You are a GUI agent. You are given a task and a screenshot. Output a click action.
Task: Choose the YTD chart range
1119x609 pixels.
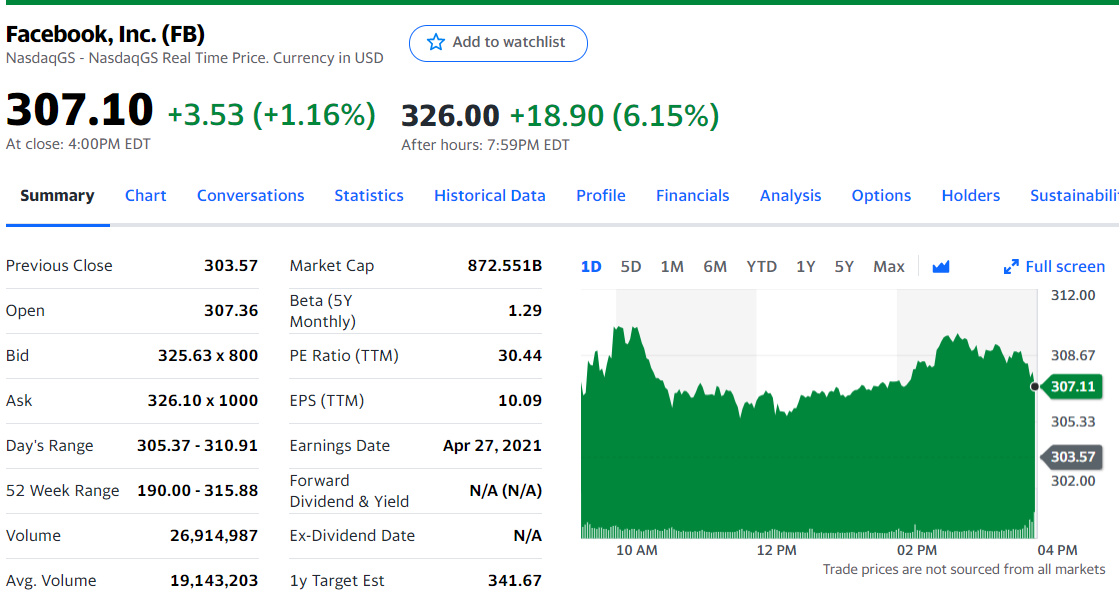click(x=761, y=267)
